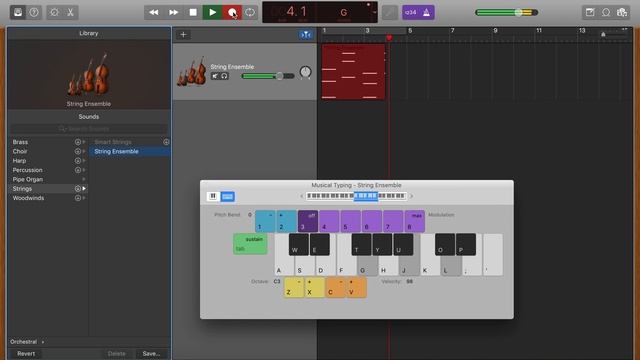Download Choir sounds via its circle icon
Image resolution: width=640 pixels, height=360 pixels.
click(x=78, y=151)
